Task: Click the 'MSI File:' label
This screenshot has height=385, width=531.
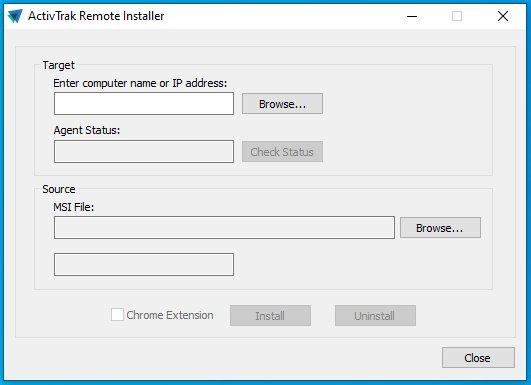Action: click(x=73, y=207)
